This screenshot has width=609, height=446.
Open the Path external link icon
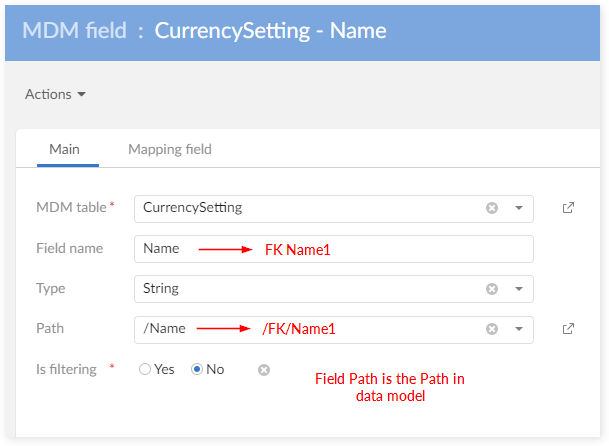click(x=568, y=329)
